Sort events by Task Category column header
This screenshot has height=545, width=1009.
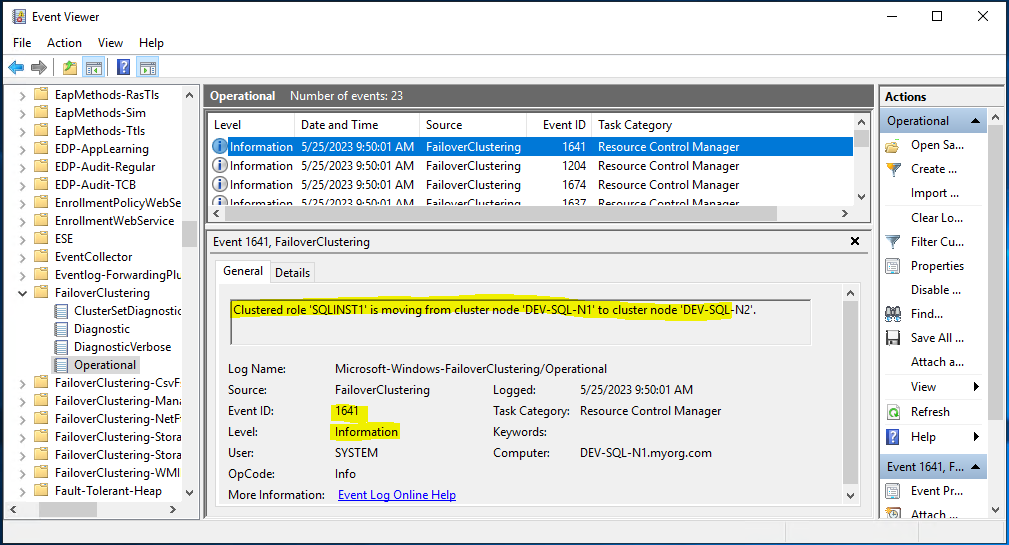click(722, 125)
